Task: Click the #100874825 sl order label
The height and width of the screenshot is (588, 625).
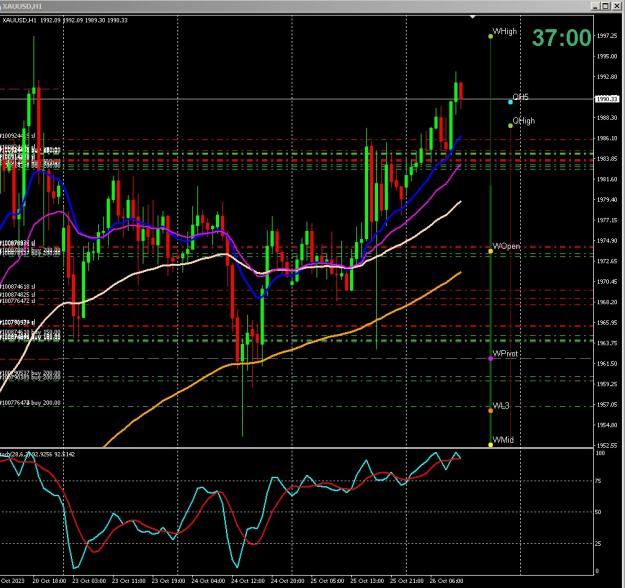Action: (x=17, y=295)
